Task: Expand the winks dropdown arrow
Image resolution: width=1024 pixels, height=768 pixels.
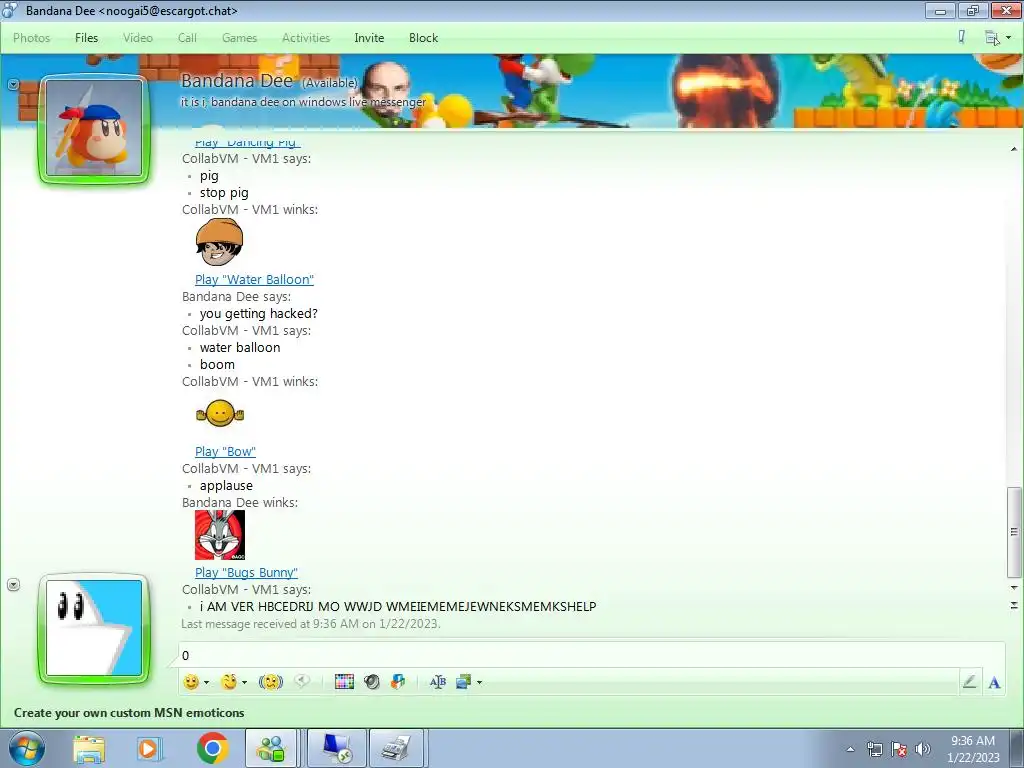Action: pos(245,682)
